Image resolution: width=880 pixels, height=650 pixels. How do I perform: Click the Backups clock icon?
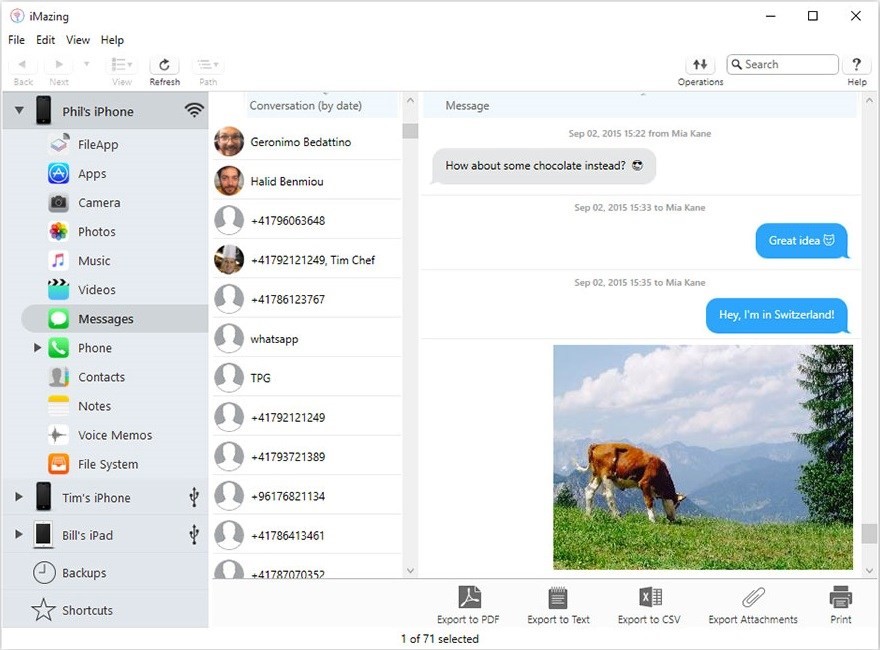[44, 573]
